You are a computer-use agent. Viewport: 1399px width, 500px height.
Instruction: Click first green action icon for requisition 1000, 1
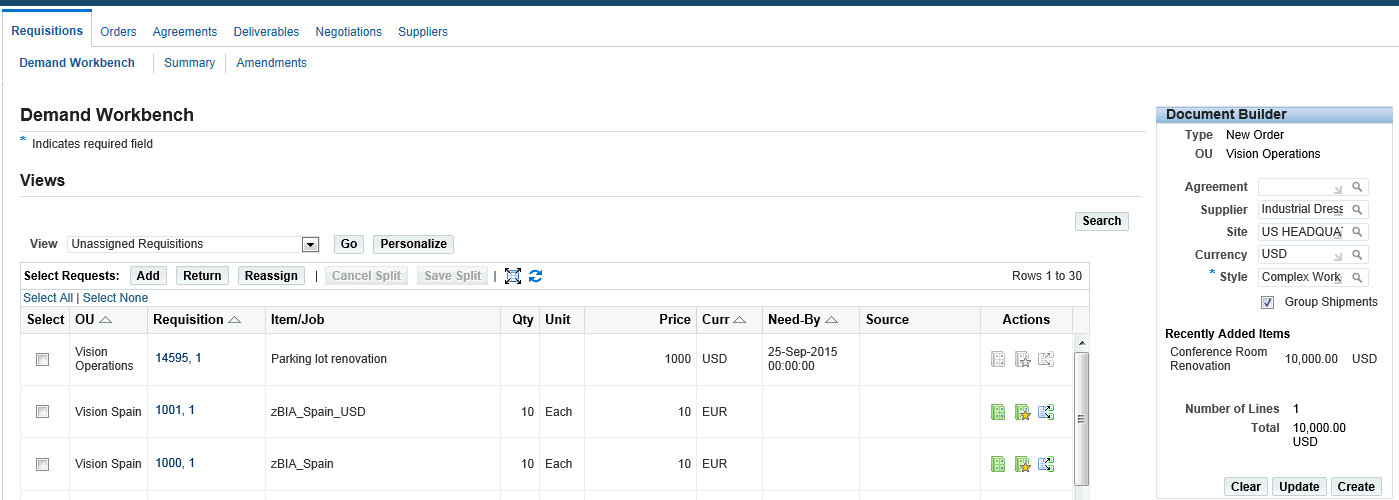997,464
